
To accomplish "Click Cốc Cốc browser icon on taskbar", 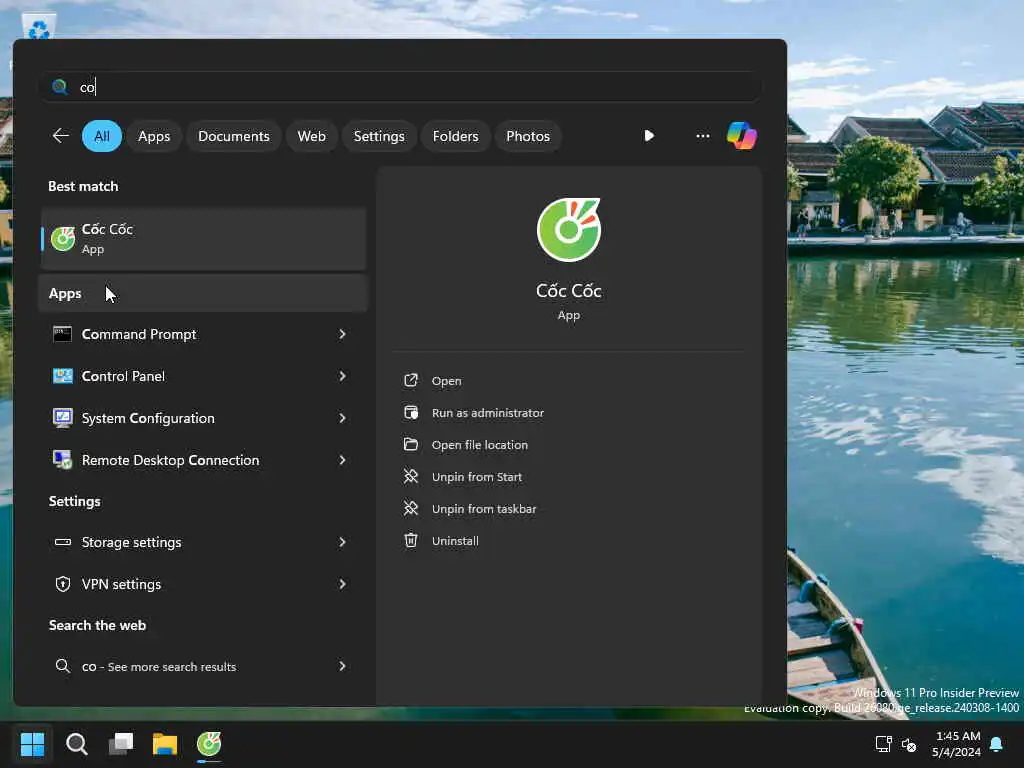I will (209, 744).
